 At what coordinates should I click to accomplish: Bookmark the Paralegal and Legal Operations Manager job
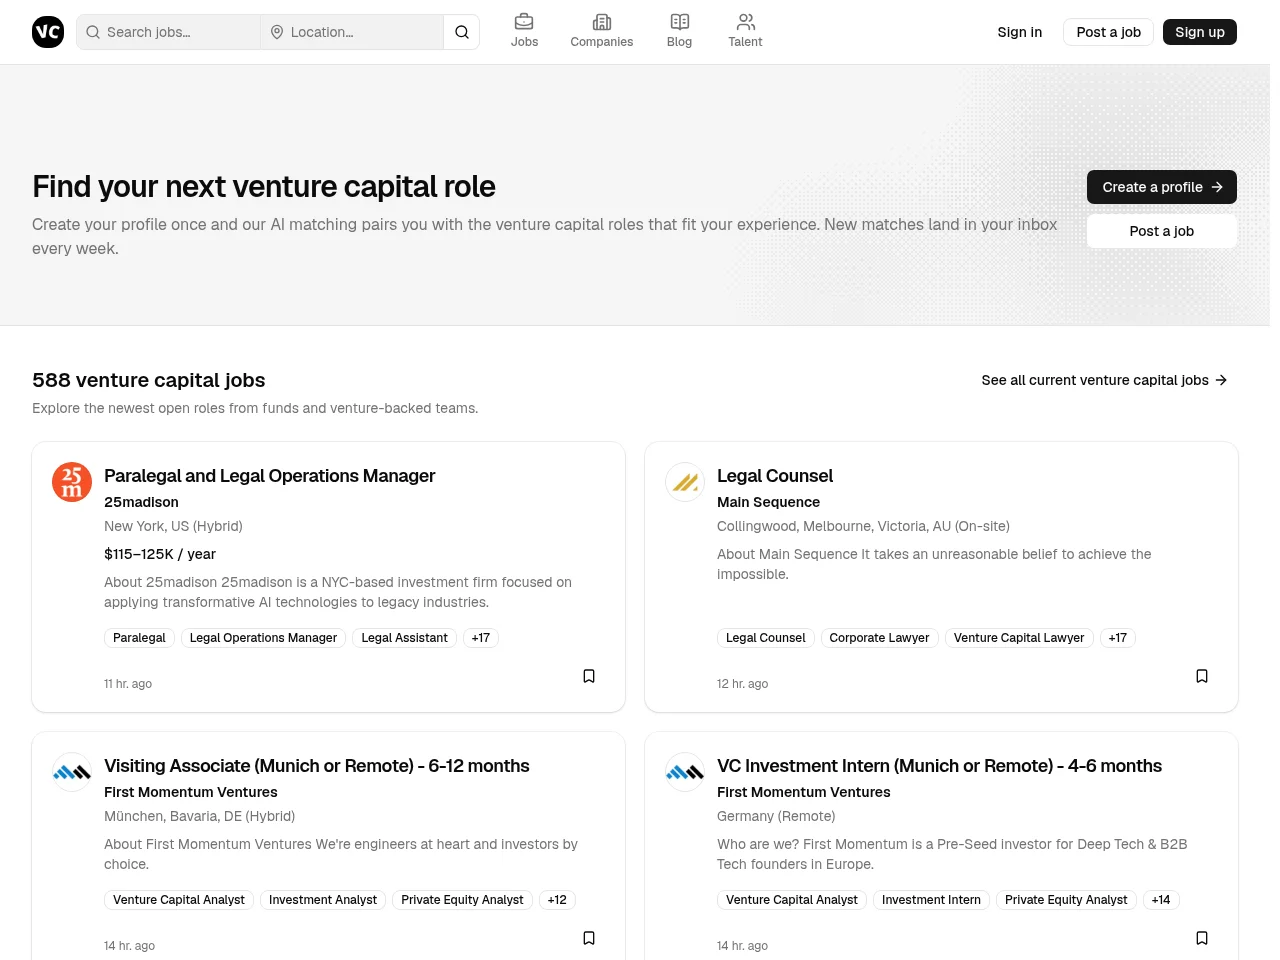coord(589,676)
